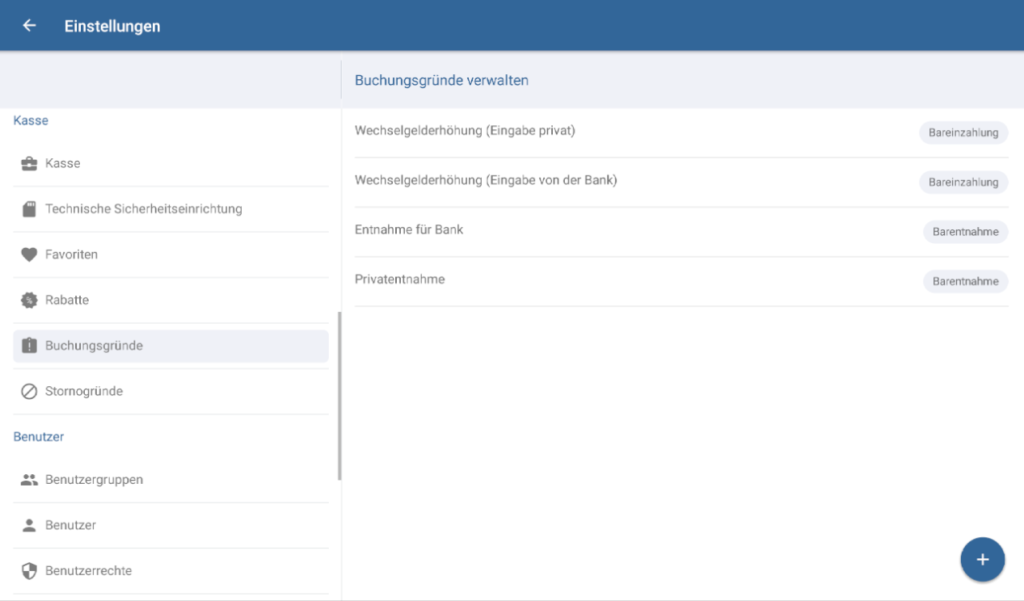Click the heart icon for Favoriten
Viewport: 1024px width, 601px height.
pyautogui.click(x=29, y=255)
